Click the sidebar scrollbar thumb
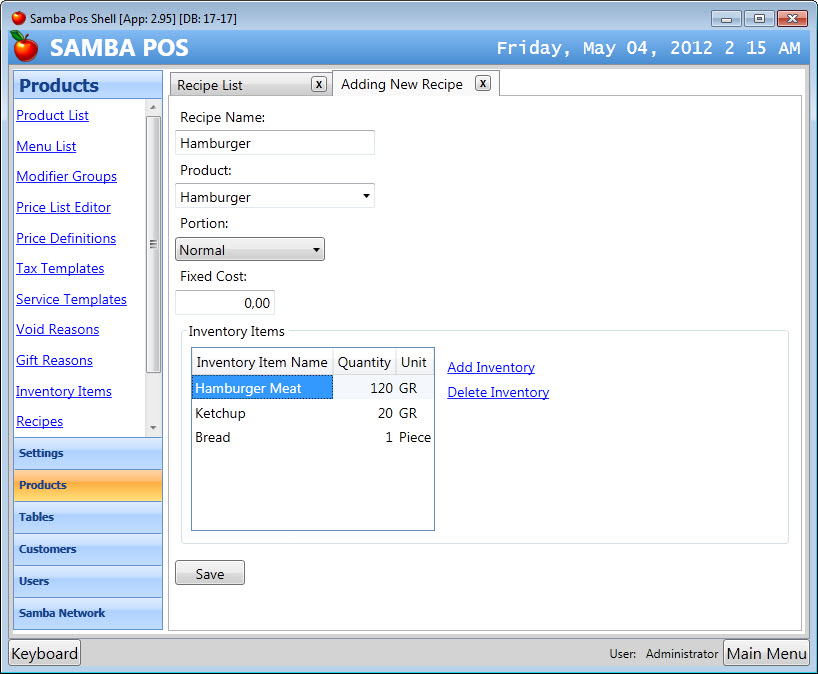Viewport: 818px width, 674px height. (x=153, y=245)
